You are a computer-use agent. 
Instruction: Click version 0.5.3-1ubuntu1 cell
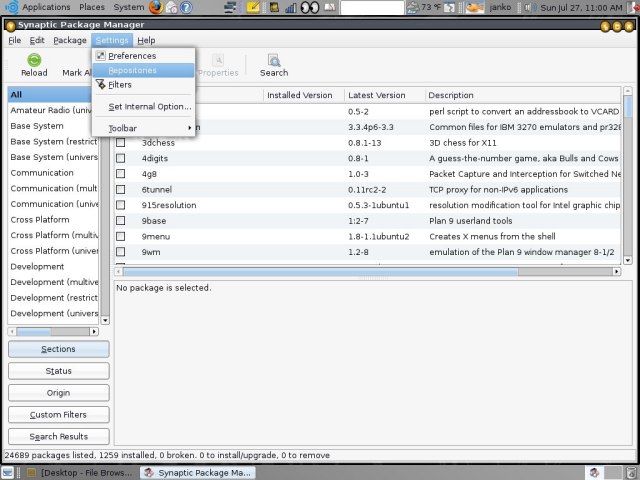(x=378, y=205)
